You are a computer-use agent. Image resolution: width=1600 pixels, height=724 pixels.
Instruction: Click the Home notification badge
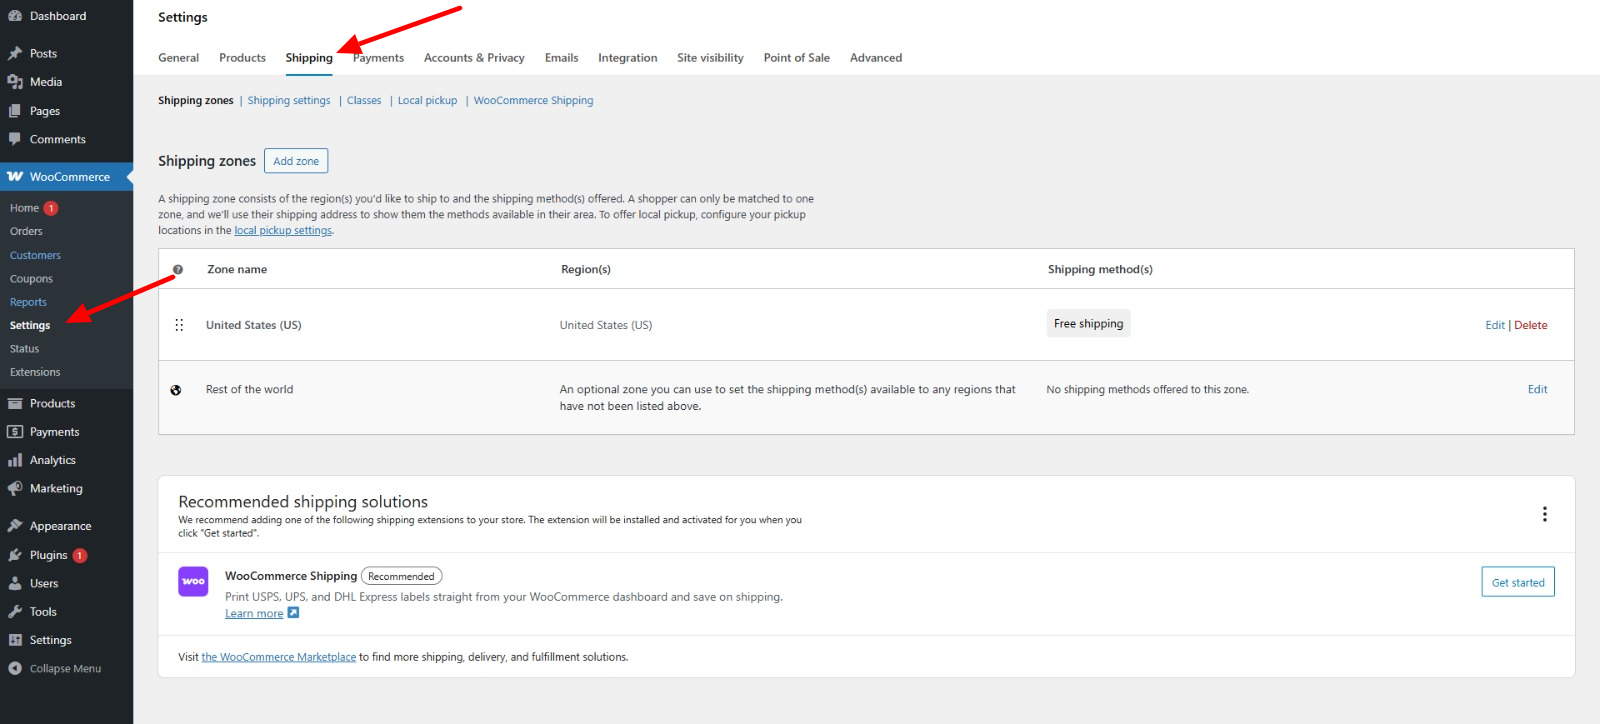(51, 208)
